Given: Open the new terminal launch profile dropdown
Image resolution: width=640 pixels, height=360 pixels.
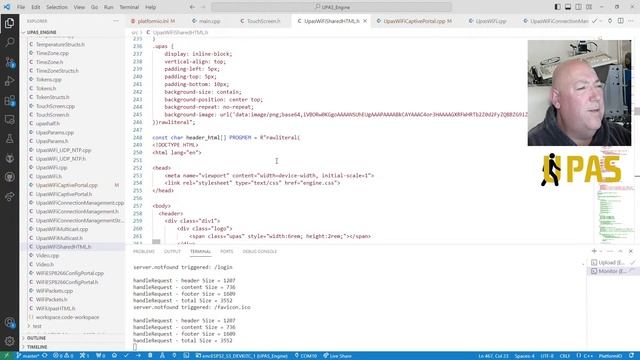Looking at the screenshot, I should point(600,251).
